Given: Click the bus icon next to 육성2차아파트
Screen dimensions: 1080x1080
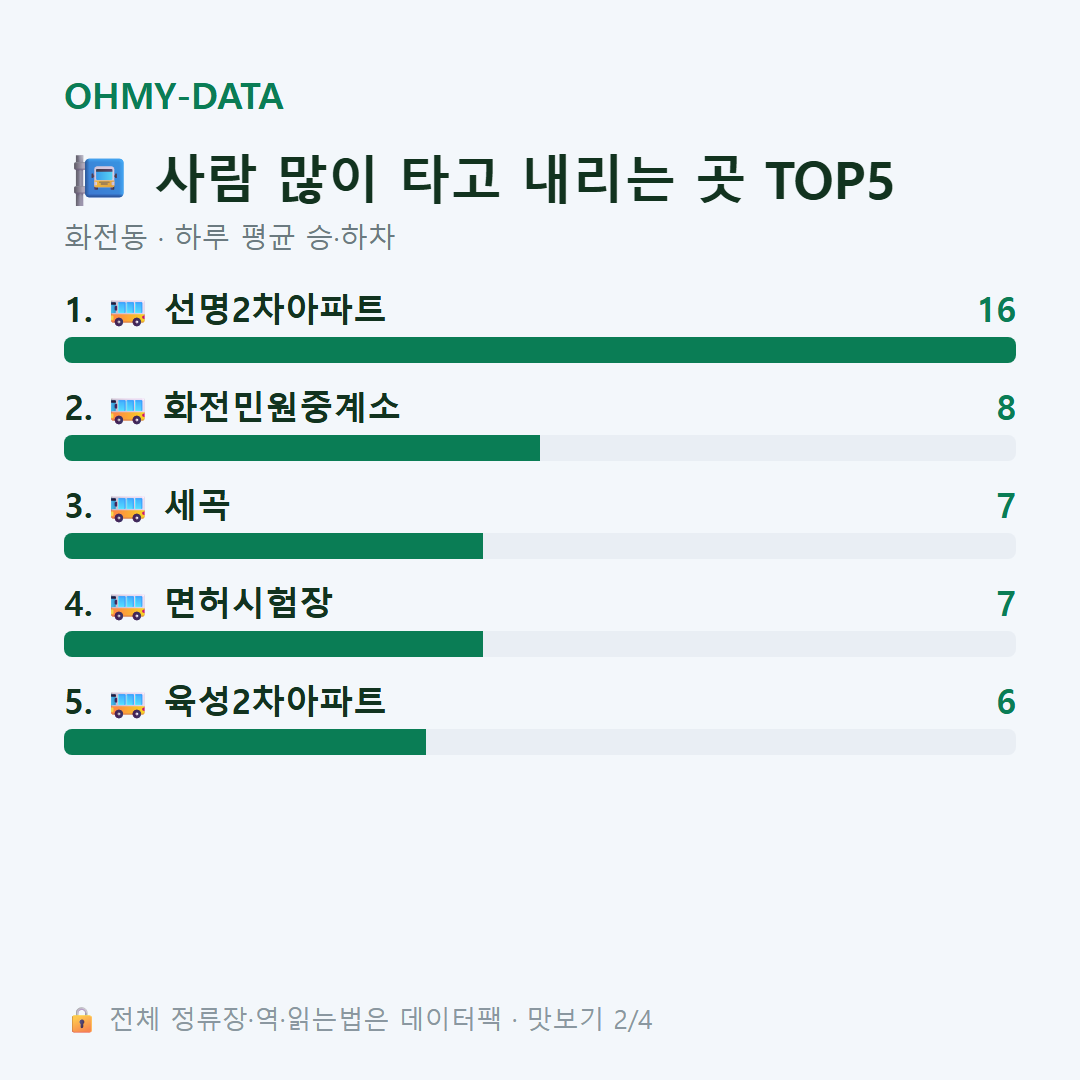Looking at the screenshot, I should (127, 704).
